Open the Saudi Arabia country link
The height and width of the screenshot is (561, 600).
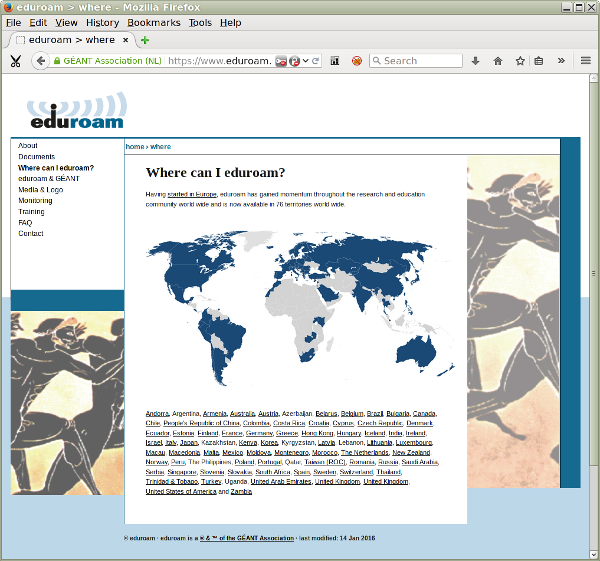coord(419,462)
